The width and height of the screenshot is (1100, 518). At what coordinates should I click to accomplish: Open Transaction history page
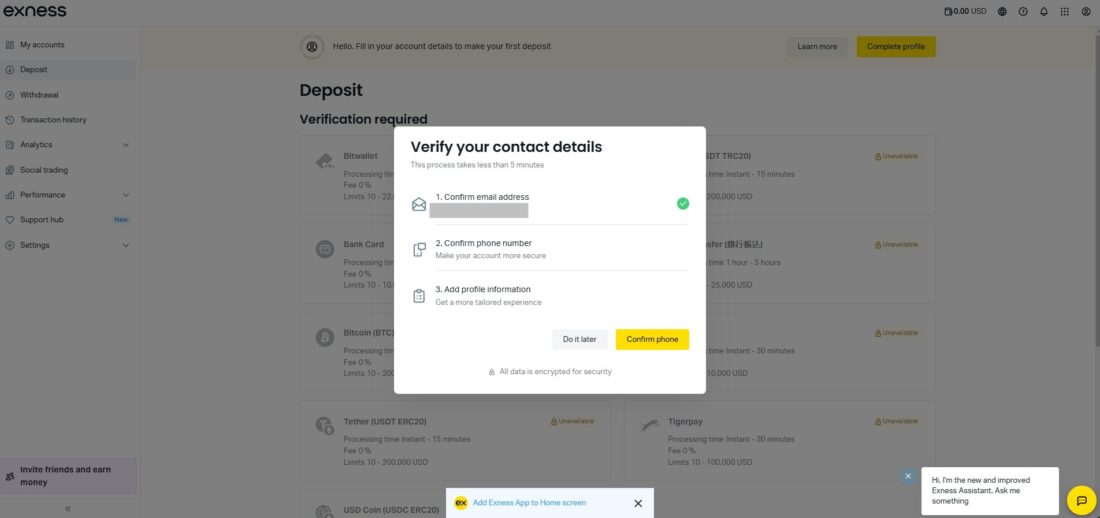(53, 120)
